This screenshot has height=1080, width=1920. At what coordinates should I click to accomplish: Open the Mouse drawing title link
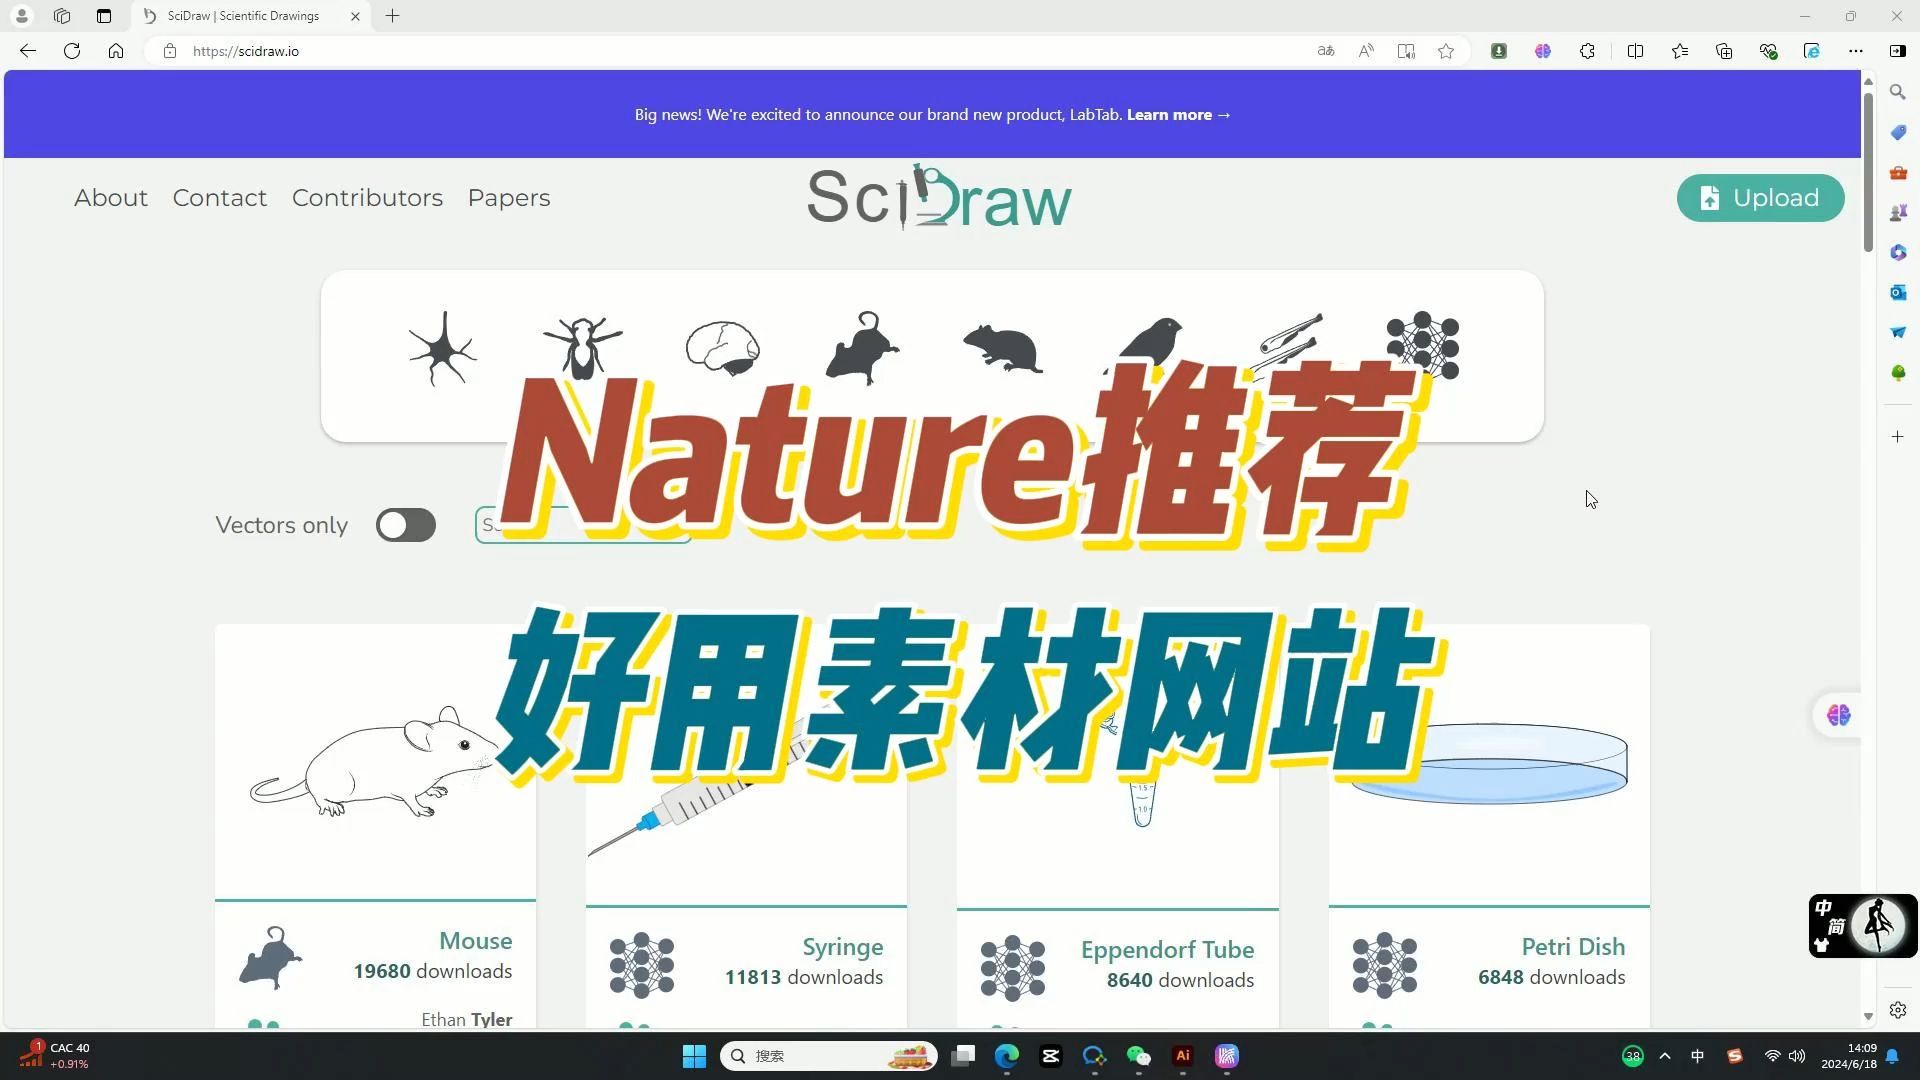(475, 941)
